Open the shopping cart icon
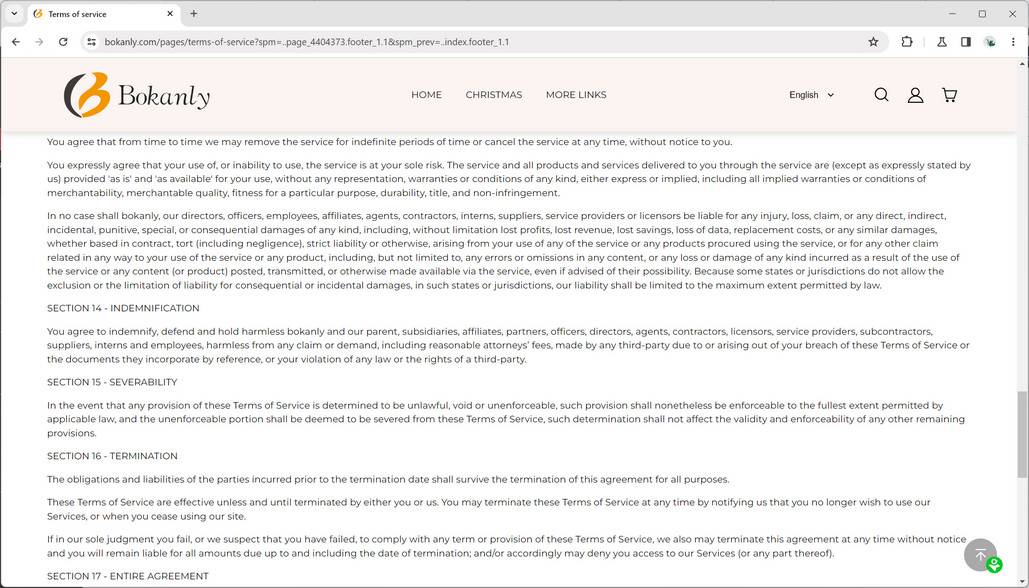The width and height of the screenshot is (1029, 588). 949,94
